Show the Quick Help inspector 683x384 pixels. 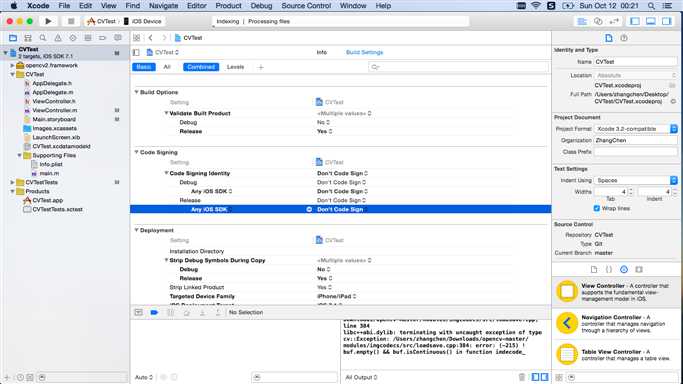tap(624, 38)
